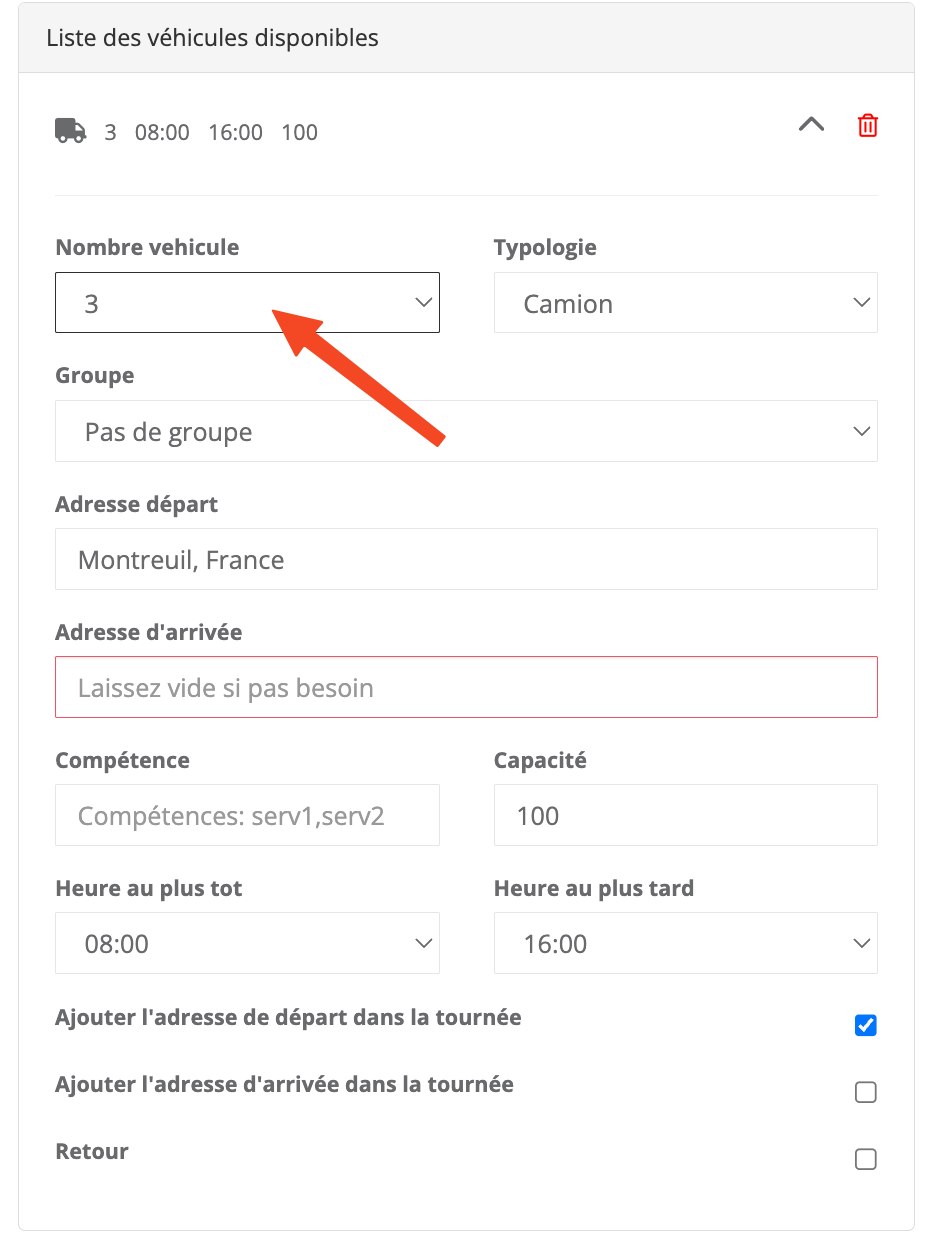Focus the Adresse d'arrivée field
930x1248 pixels.
click(466, 688)
